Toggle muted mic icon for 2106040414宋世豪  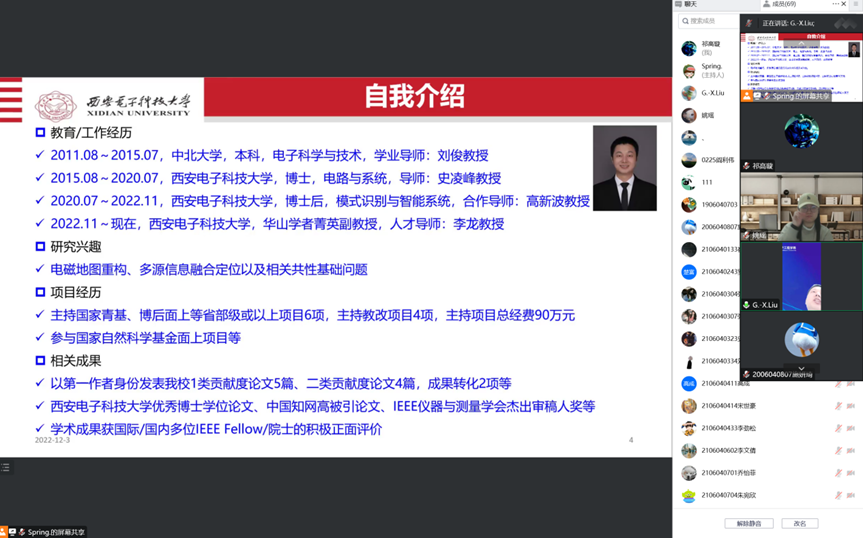pos(839,406)
